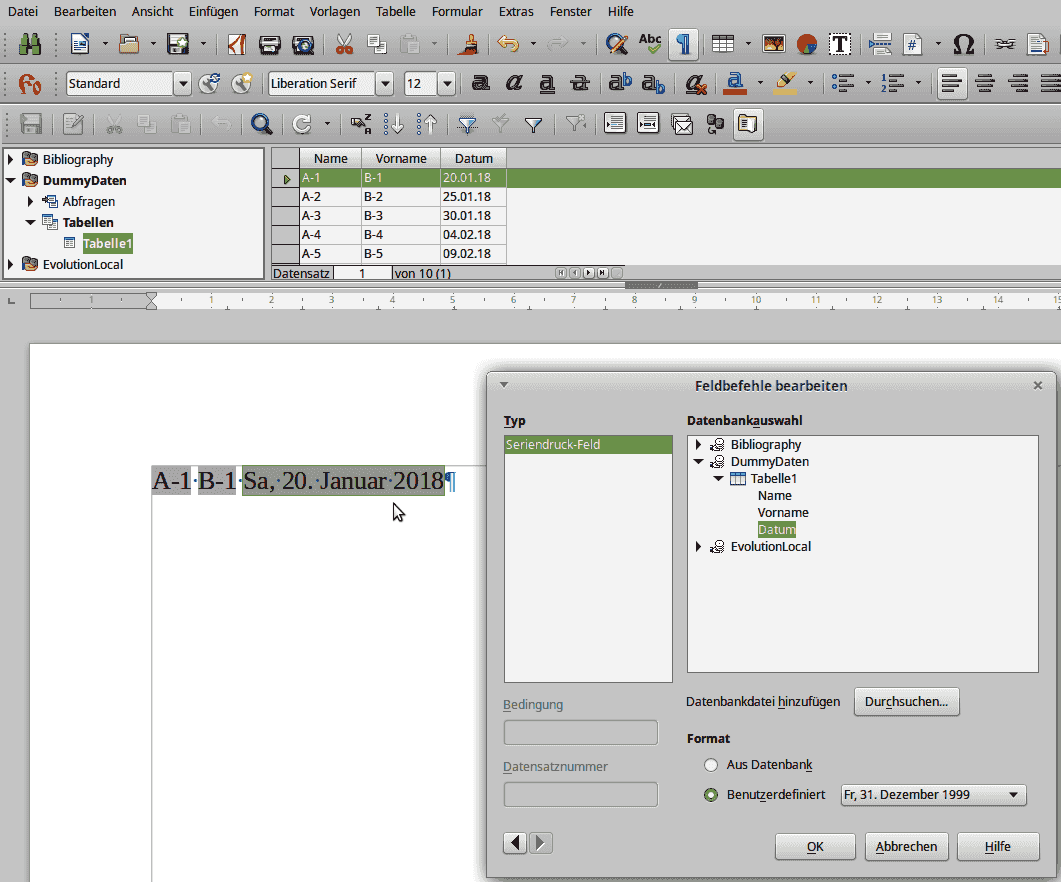Click the Datum column header
The height and width of the screenshot is (882, 1061).
pos(474,158)
